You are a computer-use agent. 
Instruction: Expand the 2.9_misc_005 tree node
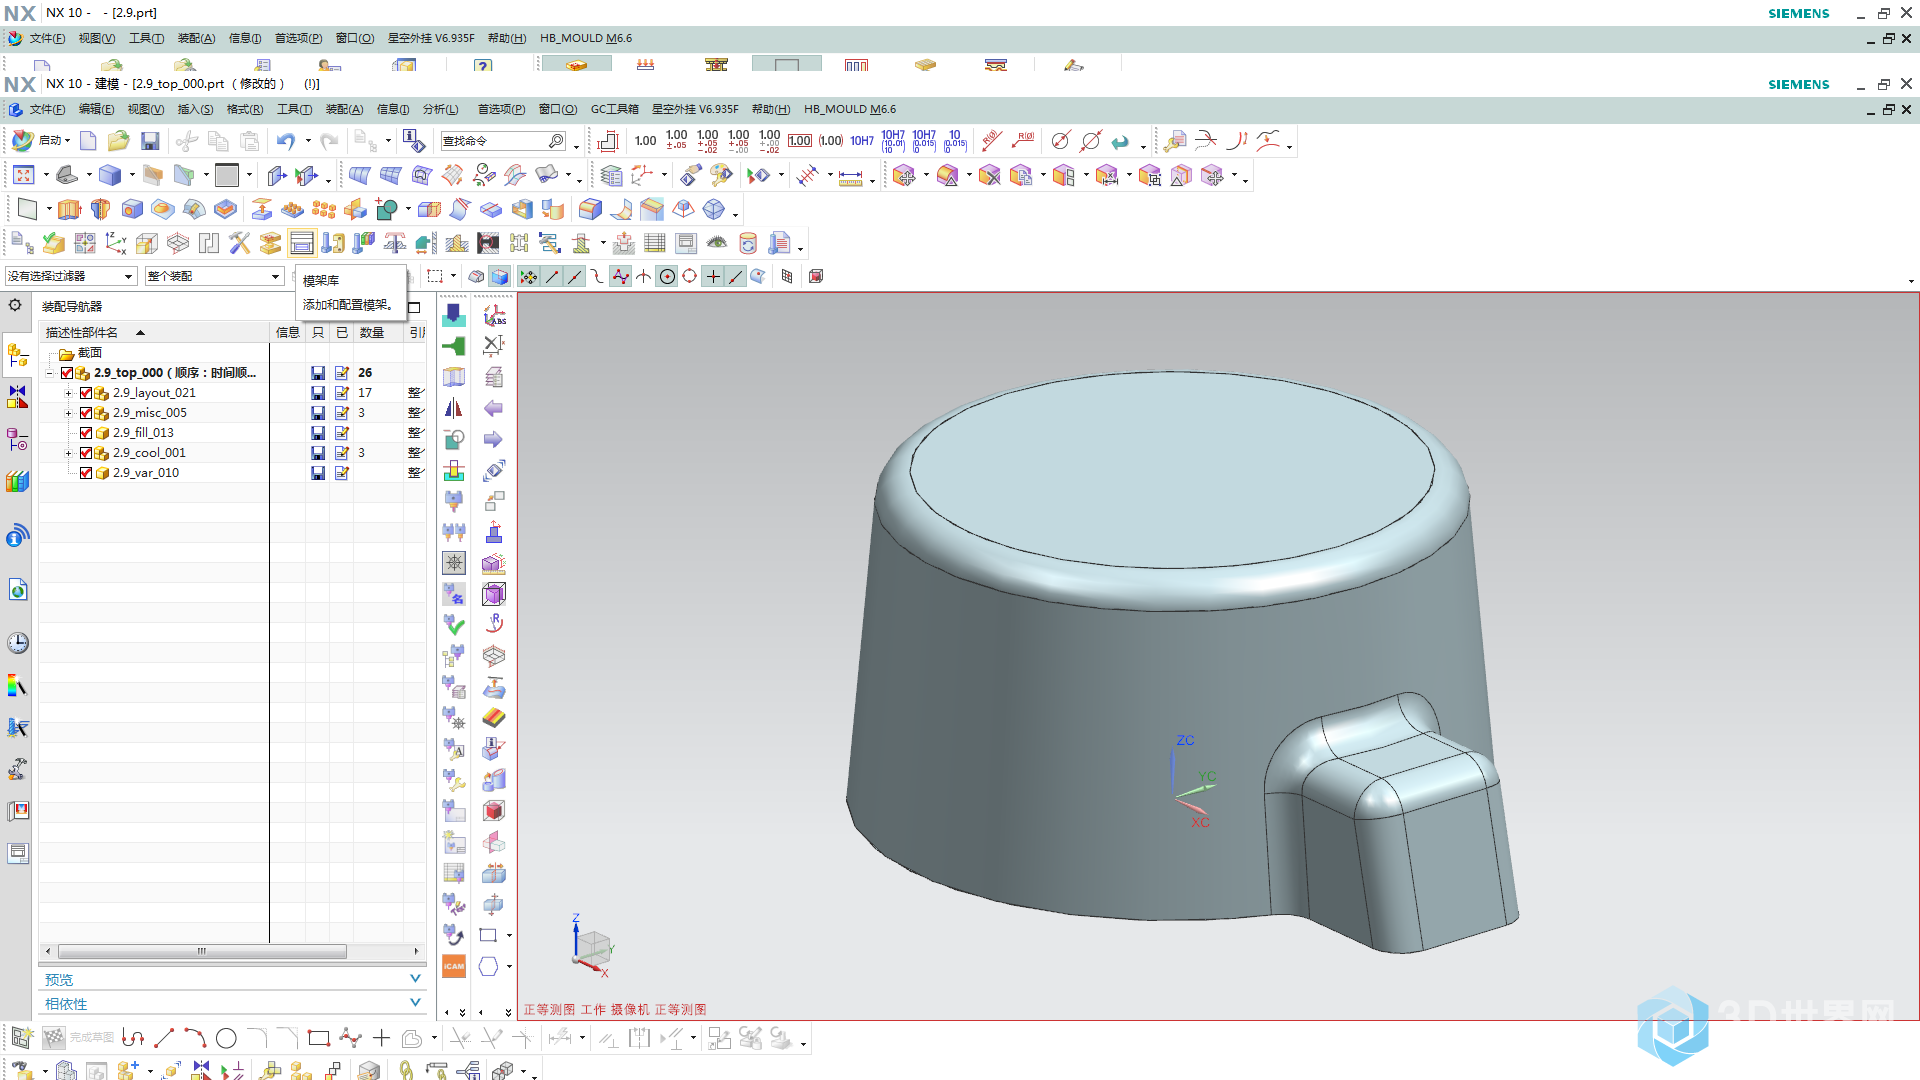point(68,413)
